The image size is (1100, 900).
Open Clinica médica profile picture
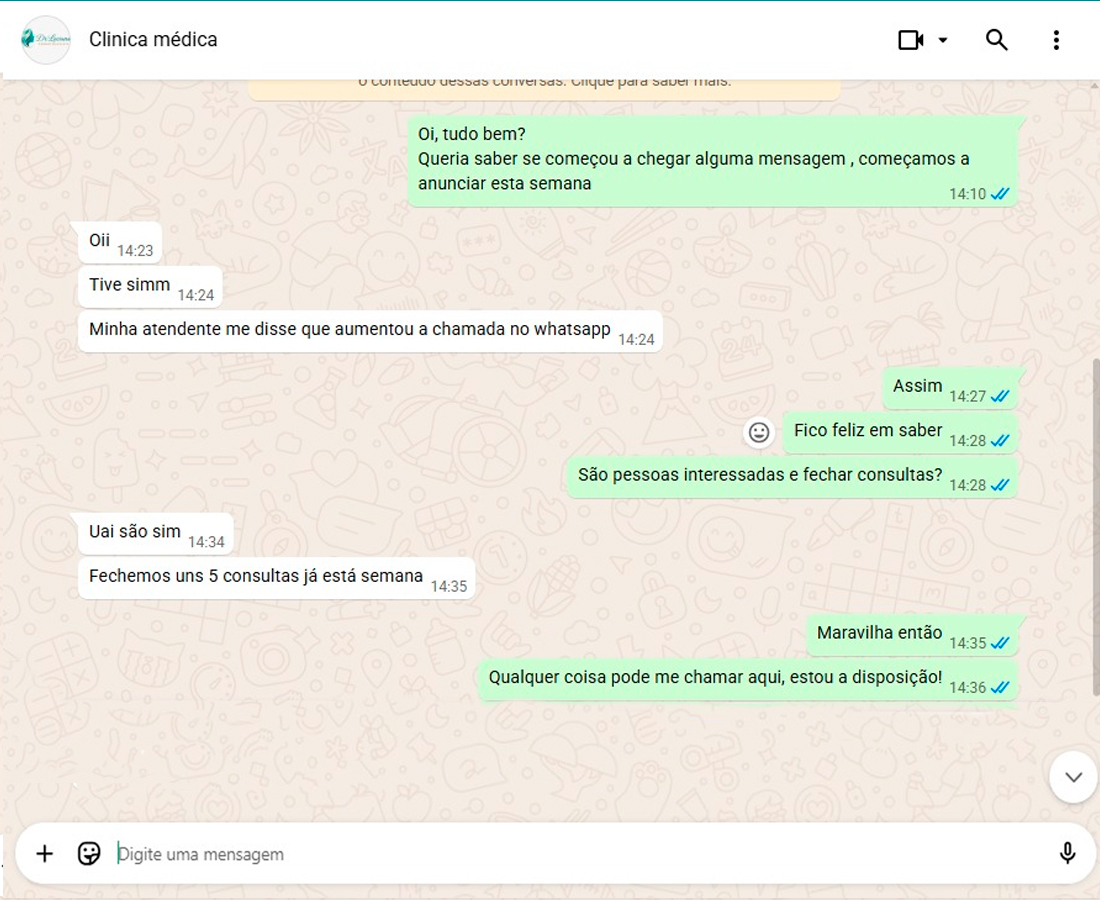pos(46,40)
